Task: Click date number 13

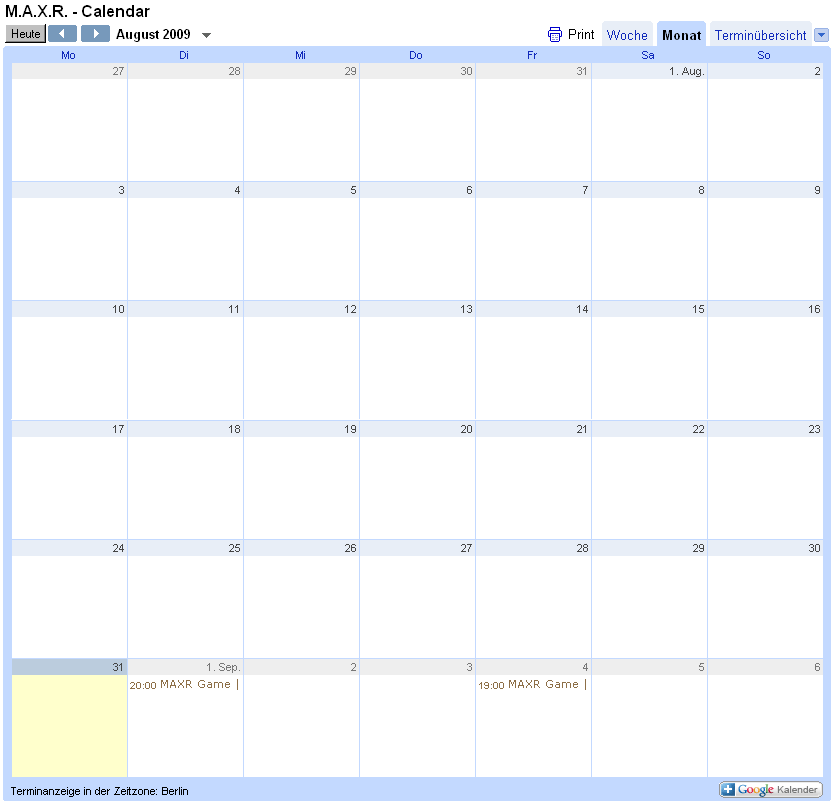Action: [466, 309]
